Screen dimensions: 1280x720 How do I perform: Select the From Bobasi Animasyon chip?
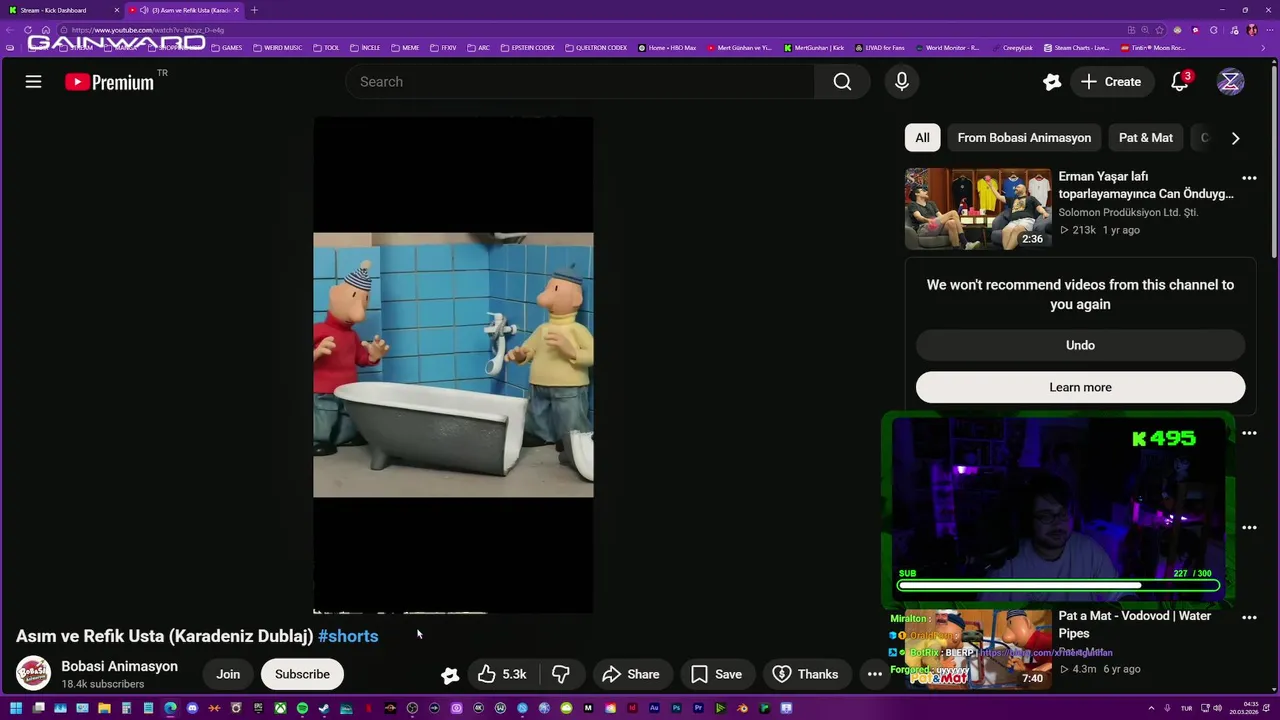pyautogui.click(x=1024, y=138)
